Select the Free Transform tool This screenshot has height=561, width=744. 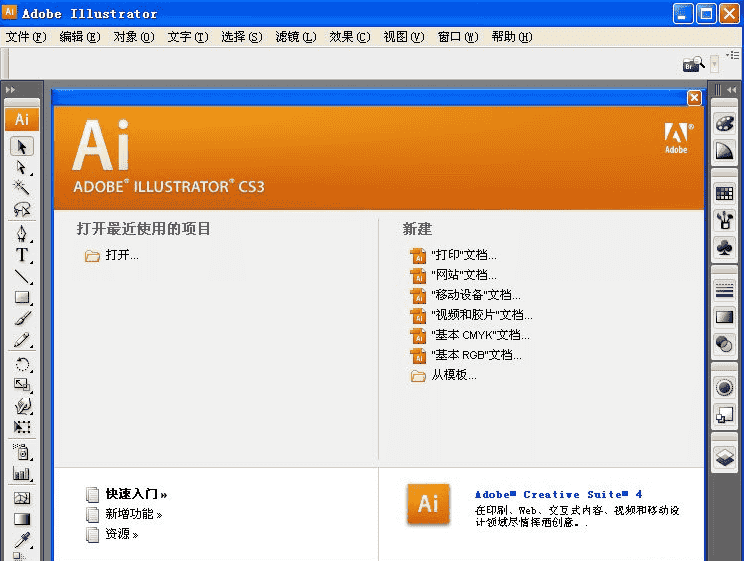pos(22,427)
